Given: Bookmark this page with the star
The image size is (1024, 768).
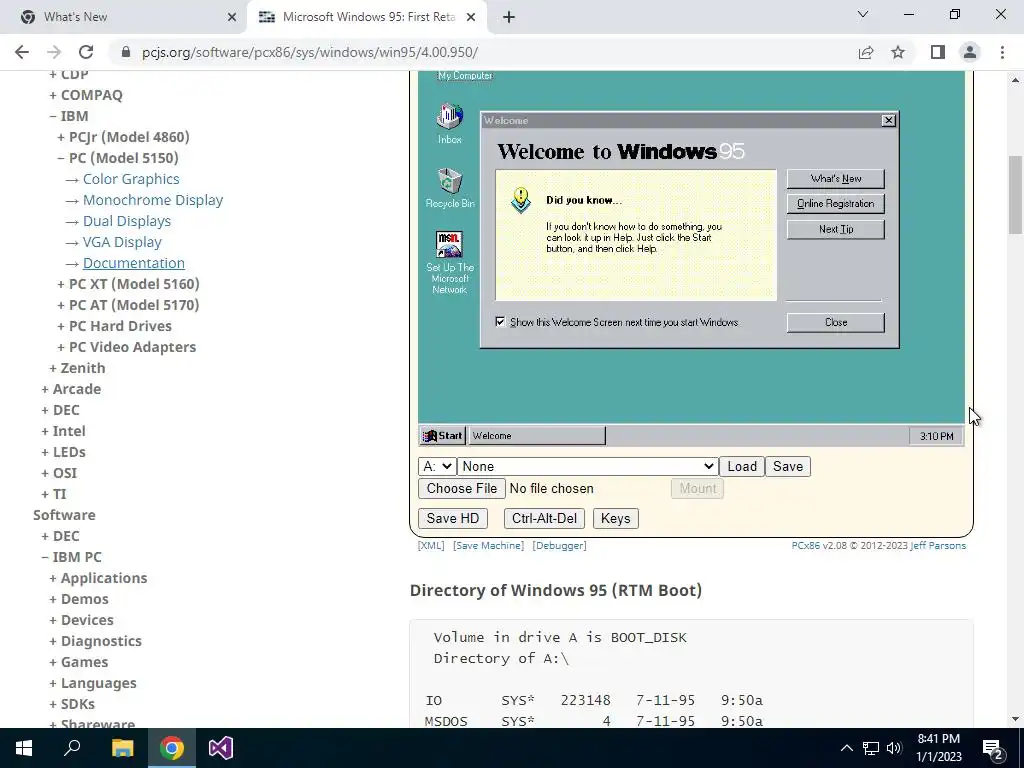Looking at the screenshot, I should tap(898, 52).
